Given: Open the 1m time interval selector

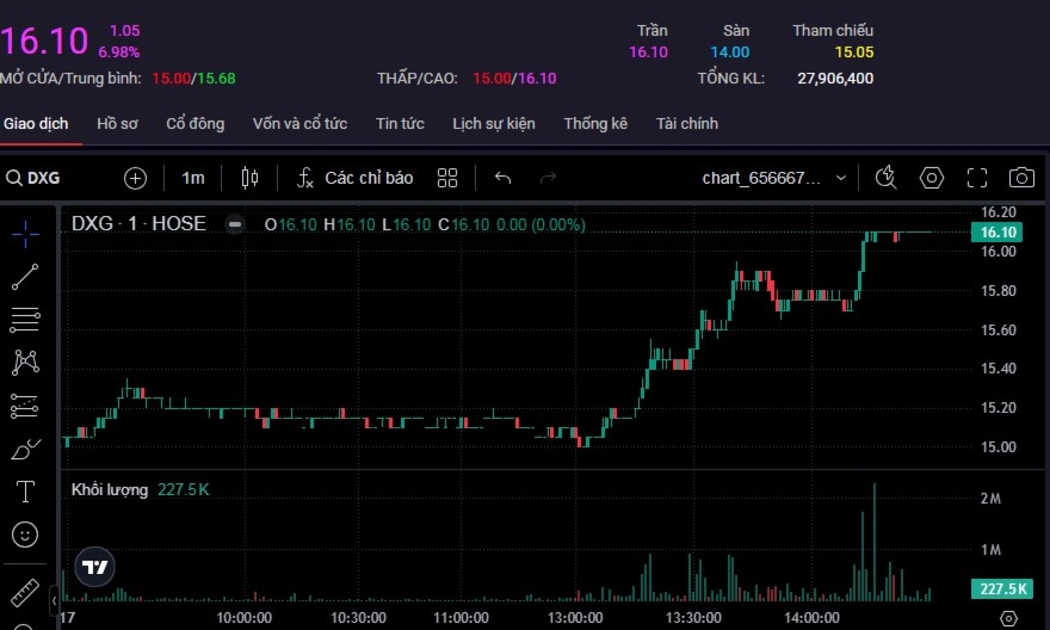Looking at the screenshot, I should point(193,178).
